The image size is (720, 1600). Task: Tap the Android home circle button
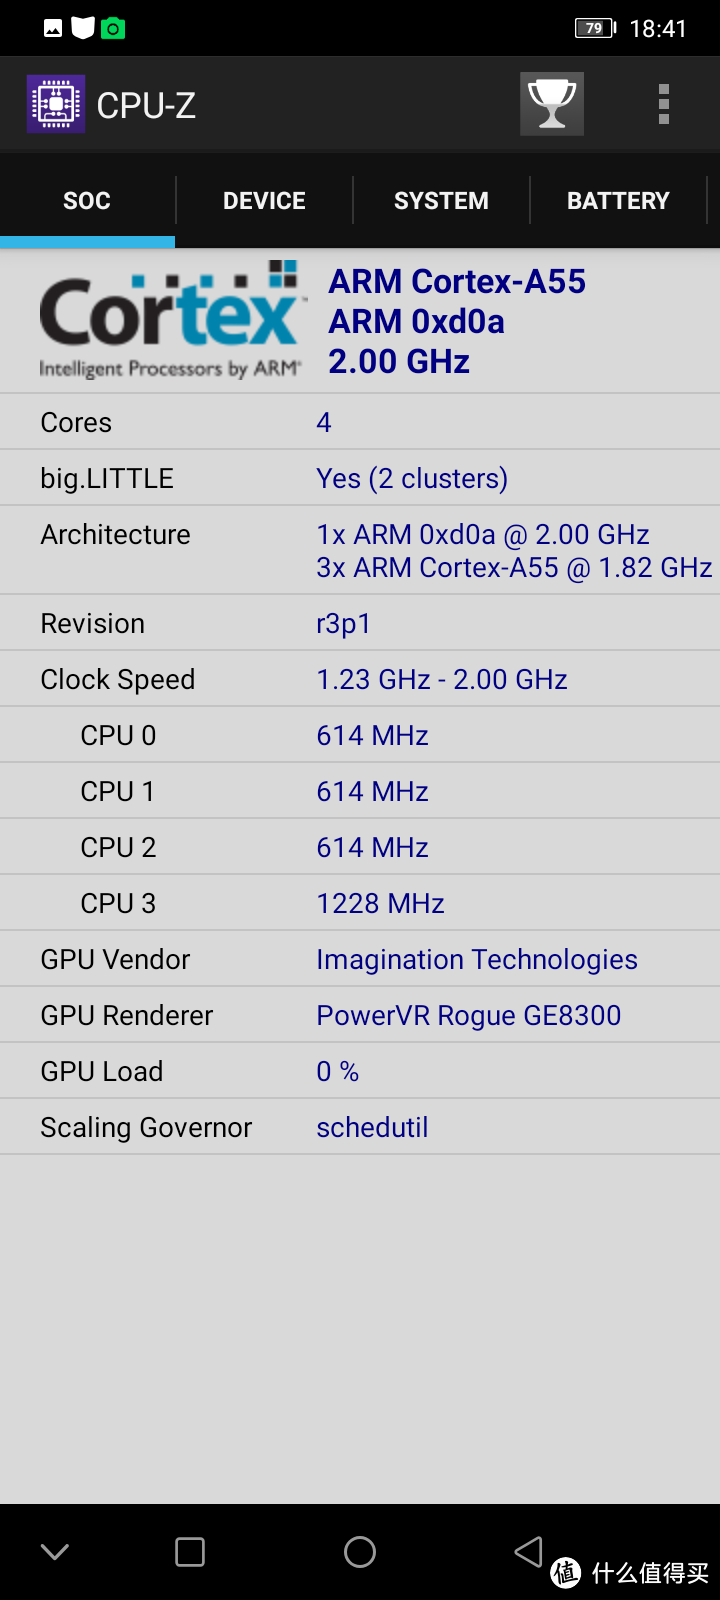360,1552
